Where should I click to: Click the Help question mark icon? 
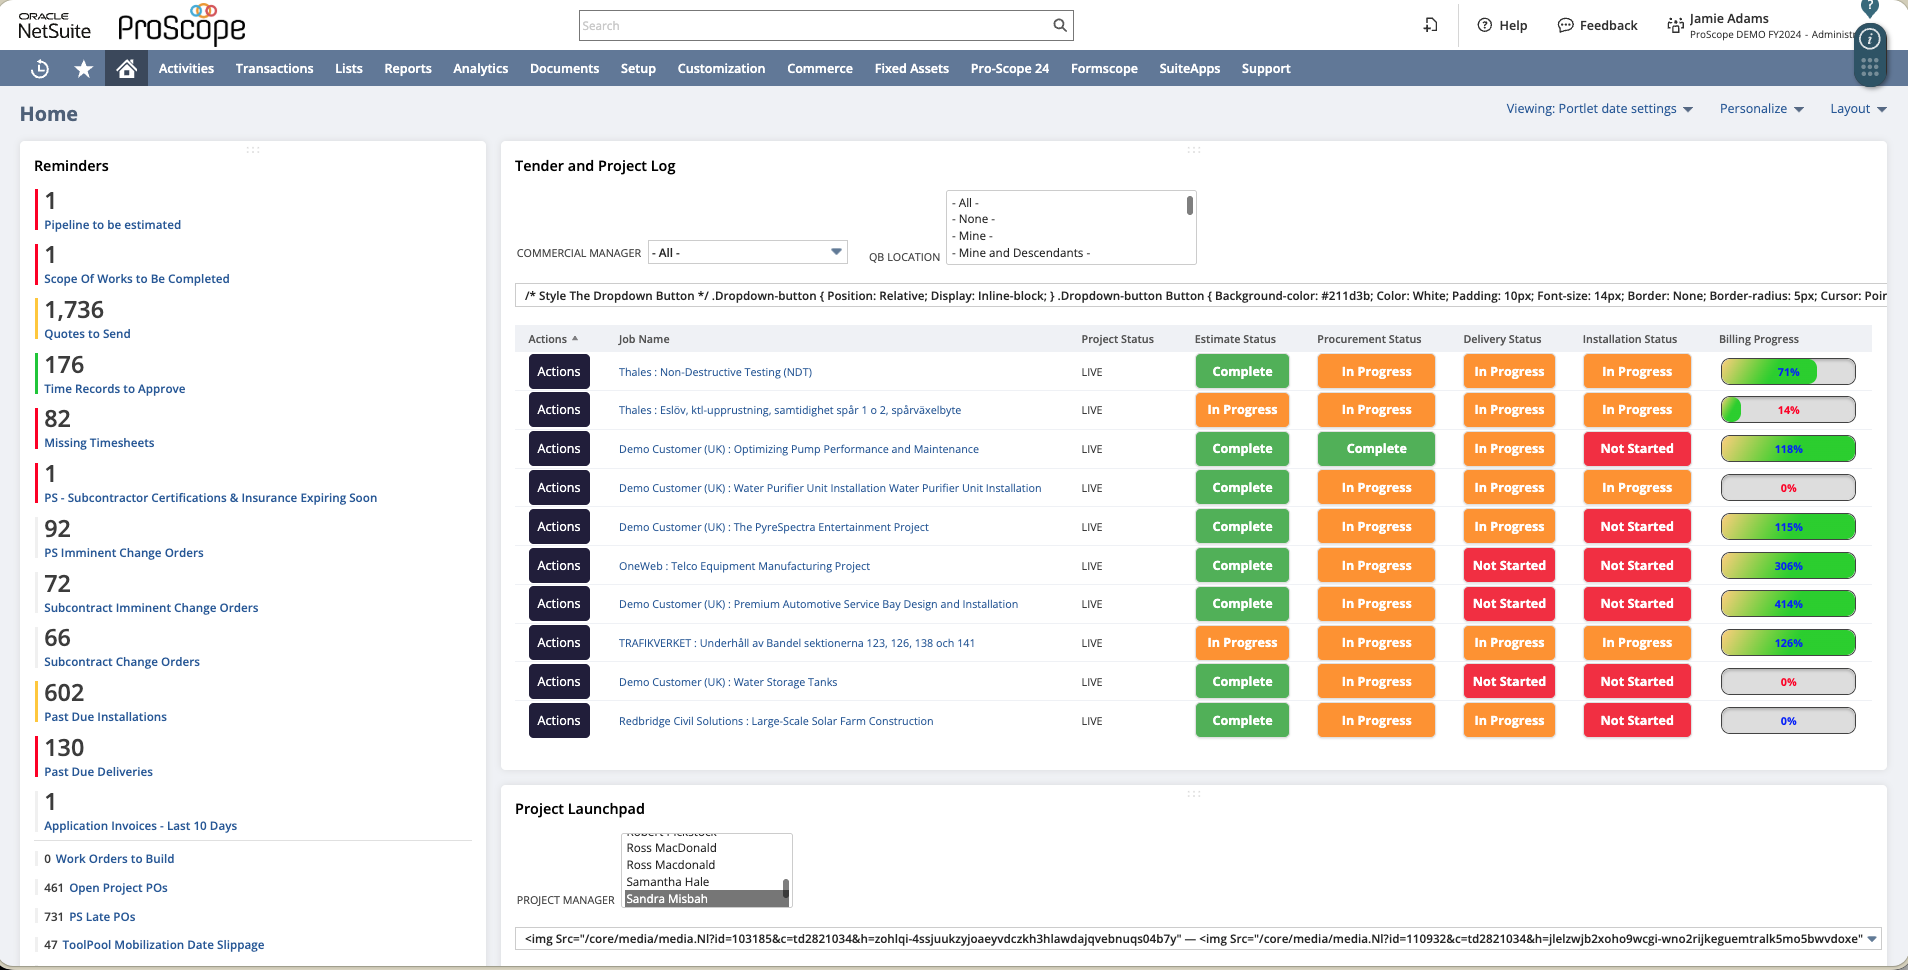(1485, 25)
